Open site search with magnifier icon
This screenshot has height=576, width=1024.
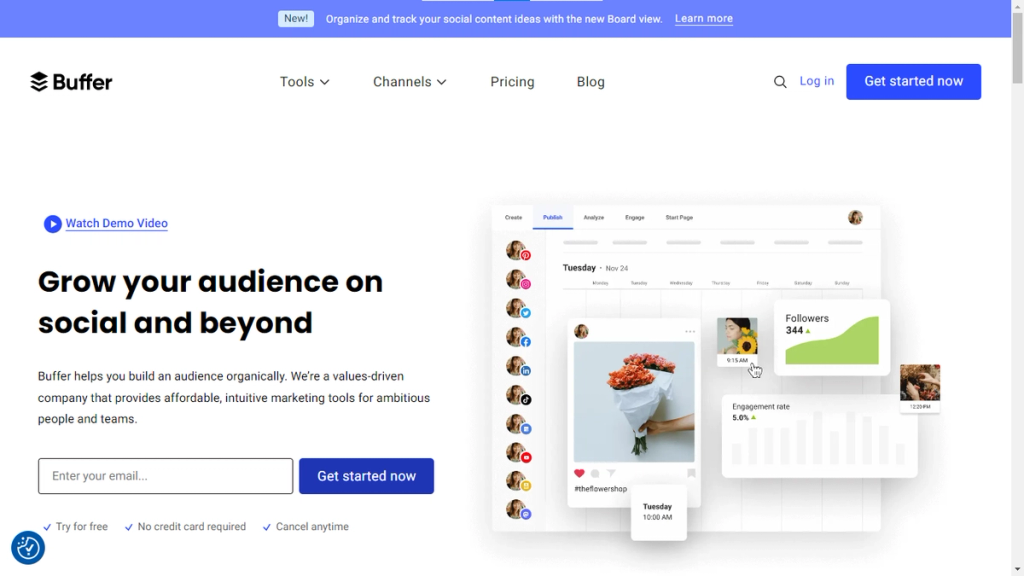[780, 82]
